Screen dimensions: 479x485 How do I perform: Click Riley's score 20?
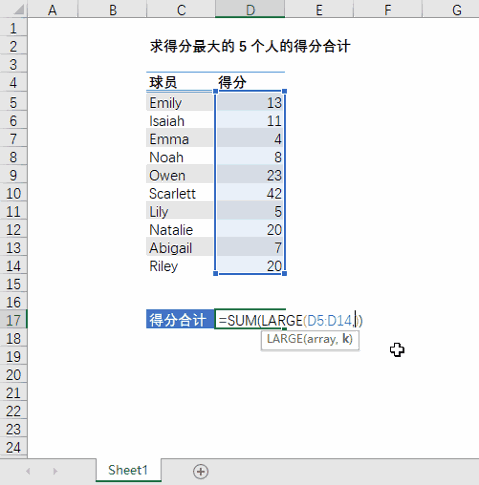point(250,266)
